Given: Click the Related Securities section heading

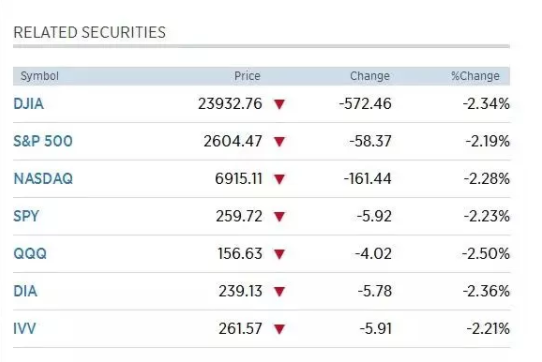Looking at the screenshot, I should (90, 33).
